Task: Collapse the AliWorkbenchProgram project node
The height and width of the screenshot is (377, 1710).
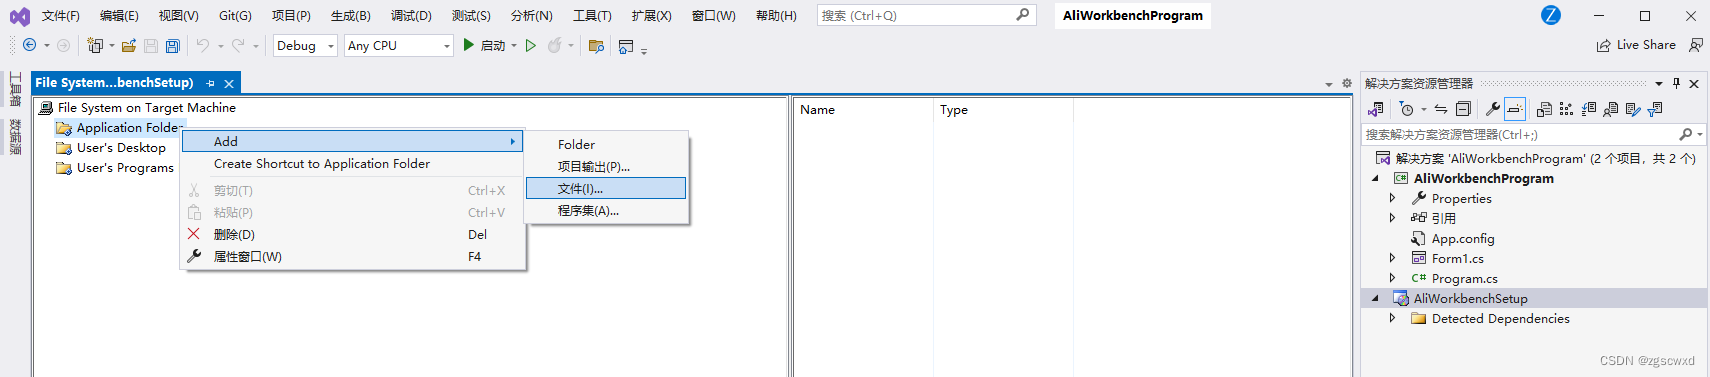Action: click(x=1375, y=178)
